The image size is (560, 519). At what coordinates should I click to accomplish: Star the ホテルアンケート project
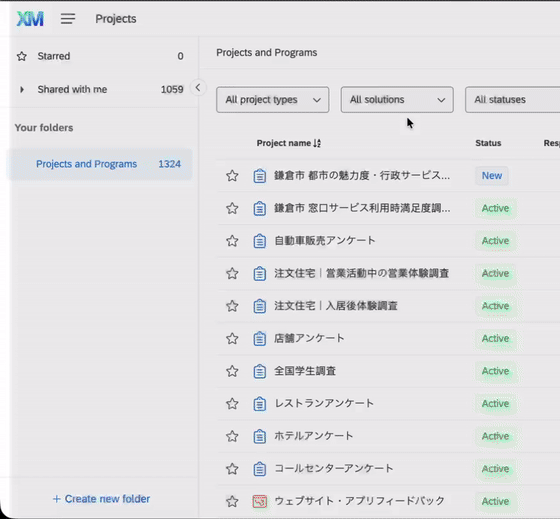232,436
